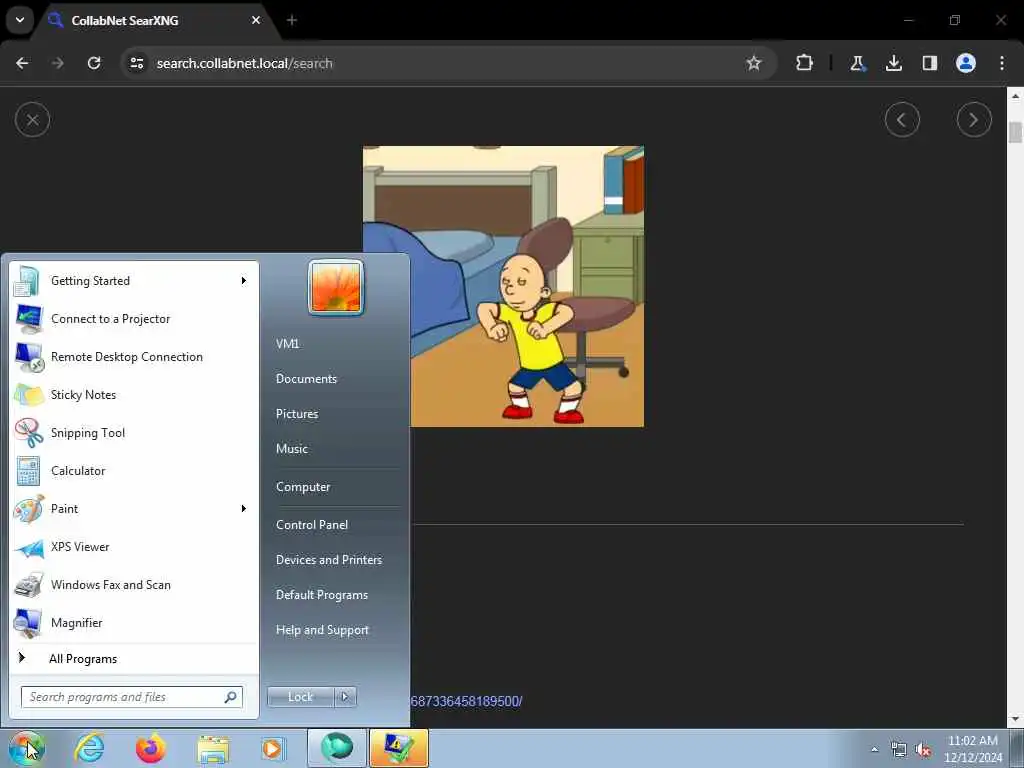
Task: Open the VM1 user folder
Action: coord(287,344)
